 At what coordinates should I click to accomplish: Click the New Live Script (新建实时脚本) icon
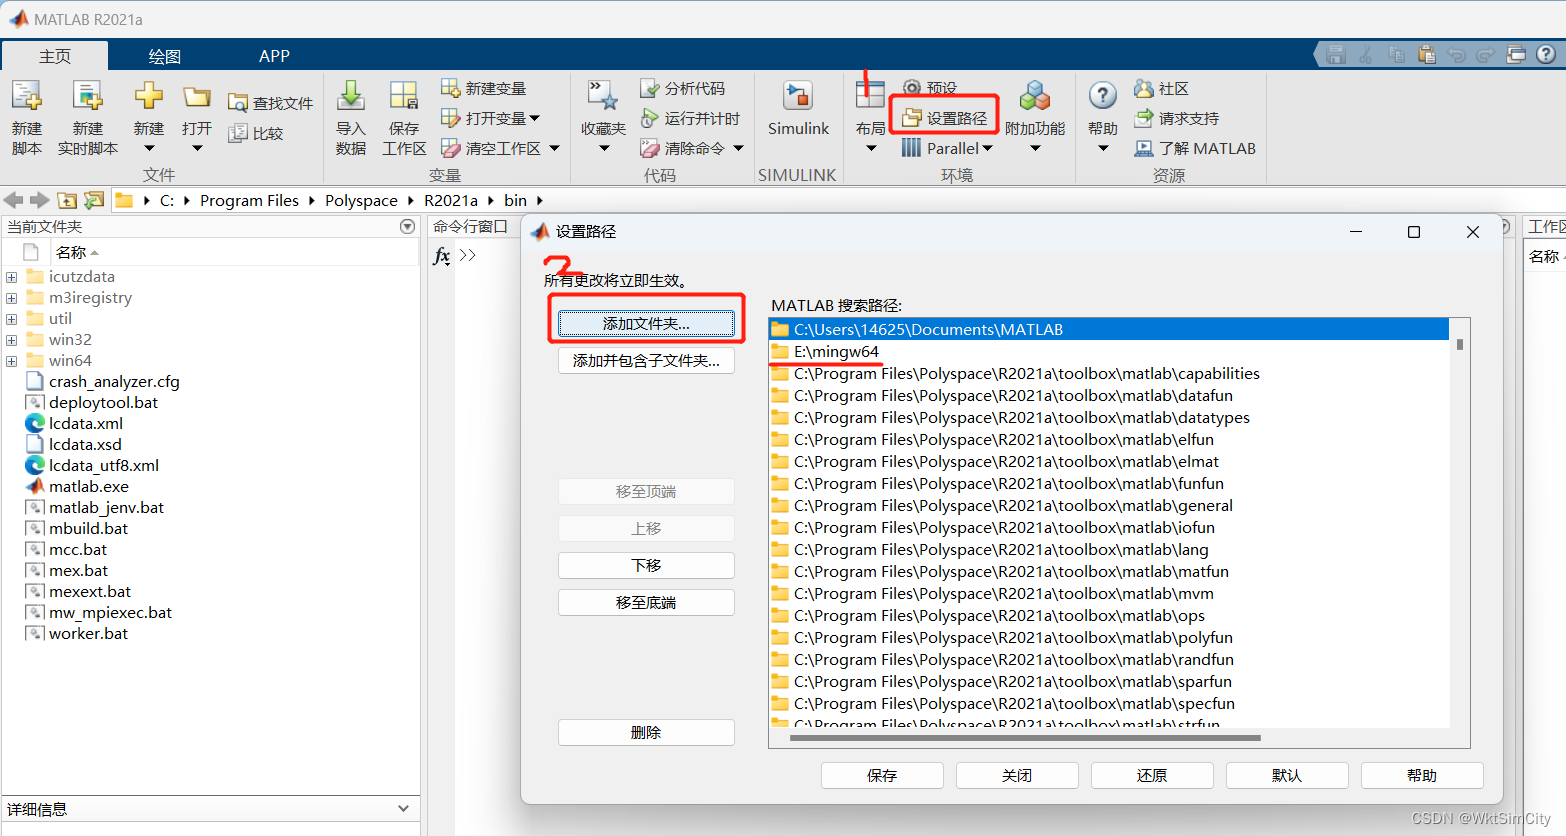(88, 97)
